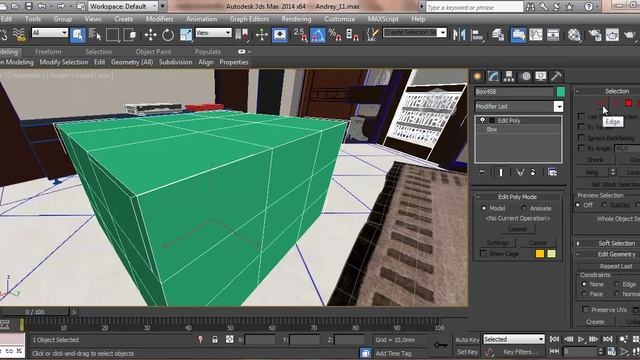Open the Modifier List dropdown
This screenshot has width=640, height=360.
[x=519, y=107]
